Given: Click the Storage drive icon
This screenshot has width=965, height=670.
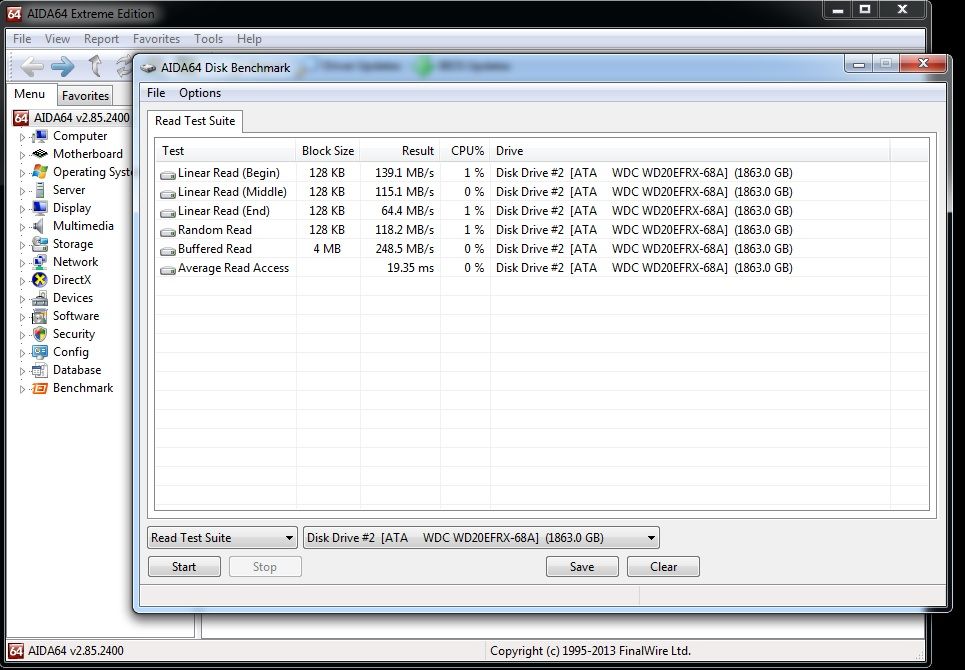Looking at the screenshot, I should [39, 244].
